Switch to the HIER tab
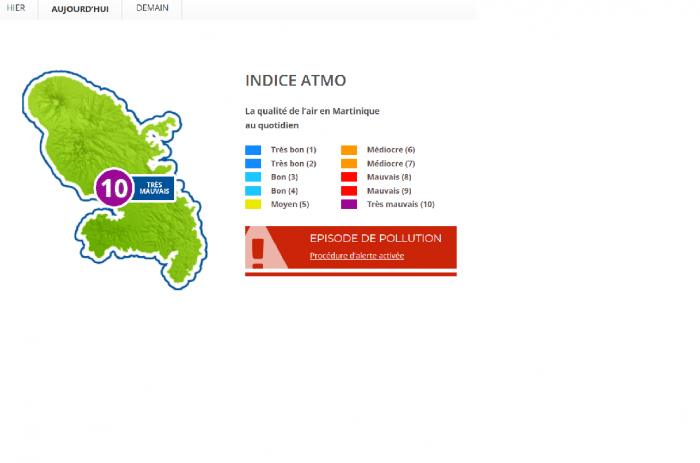 [16, 8]
